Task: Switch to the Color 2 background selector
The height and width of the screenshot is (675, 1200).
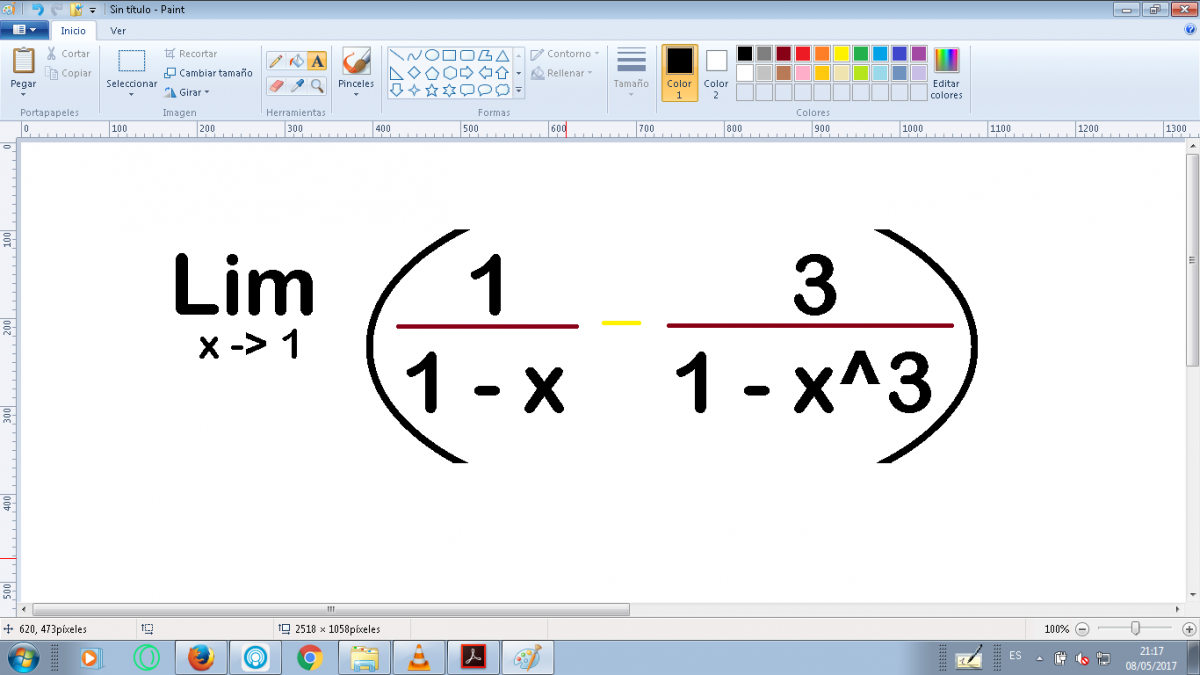Action: [x=716, y=73]
